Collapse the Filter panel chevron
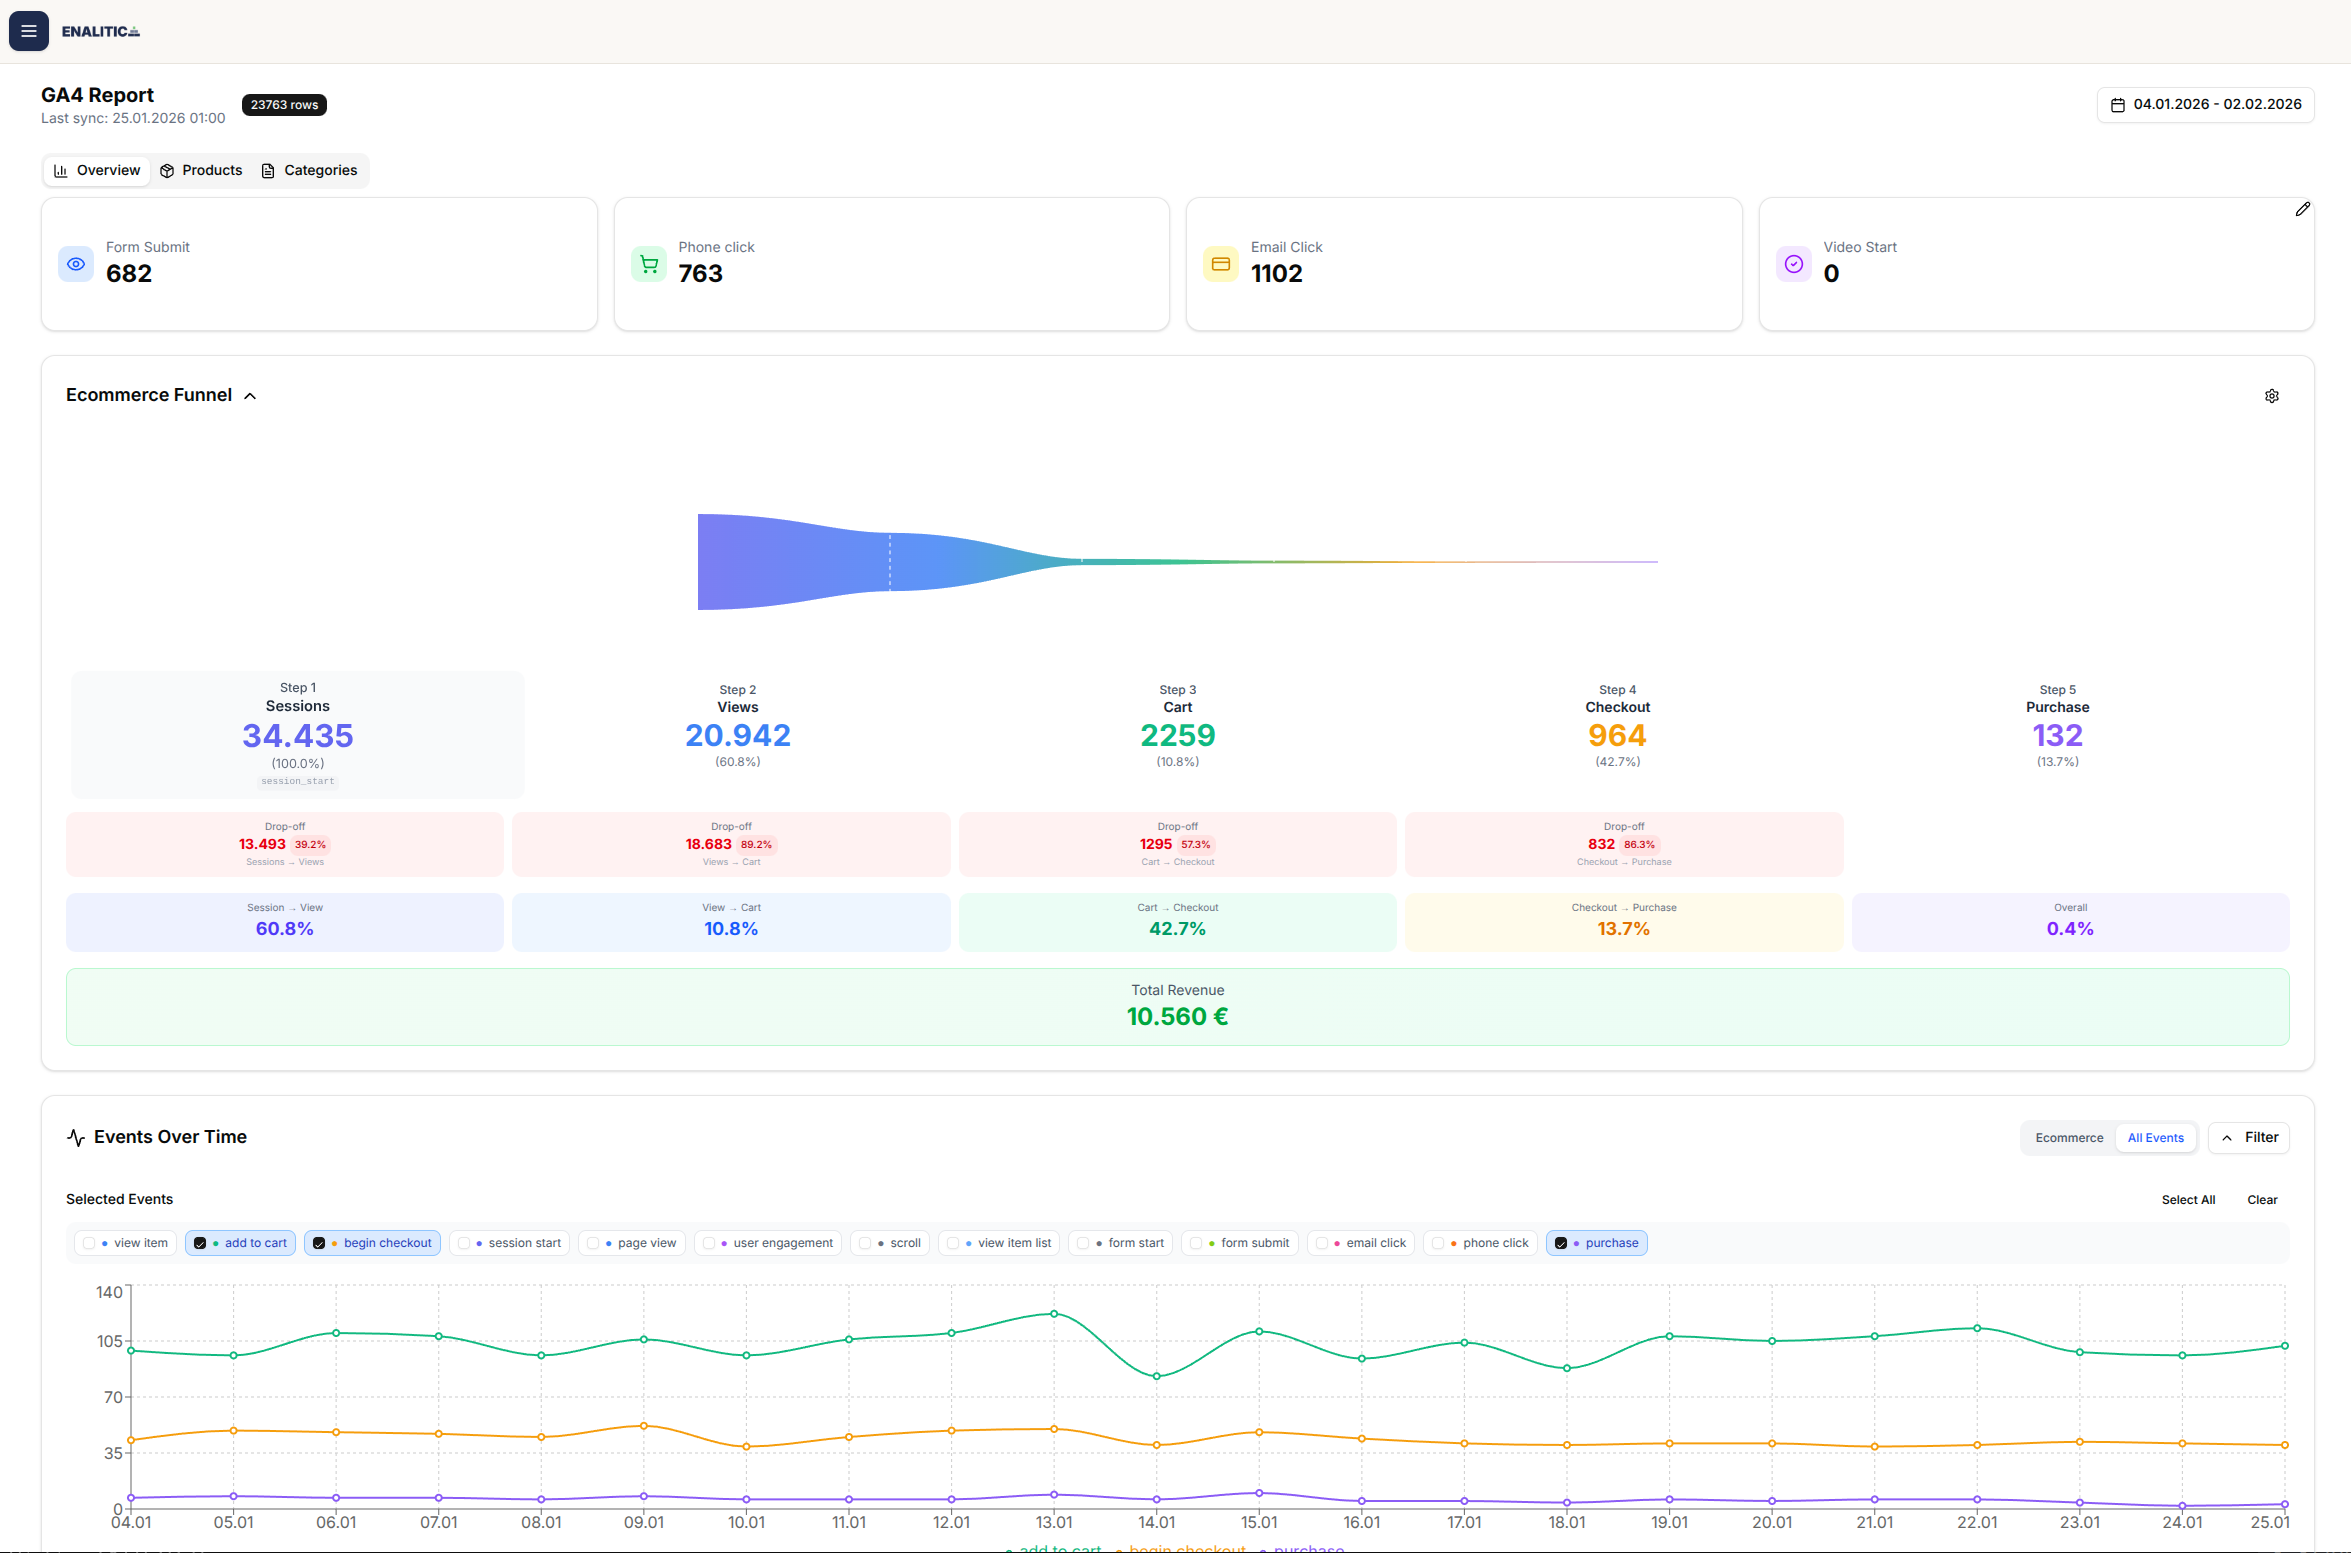Screen dimensions: 2351x1553 [x=2226, y=1137]
